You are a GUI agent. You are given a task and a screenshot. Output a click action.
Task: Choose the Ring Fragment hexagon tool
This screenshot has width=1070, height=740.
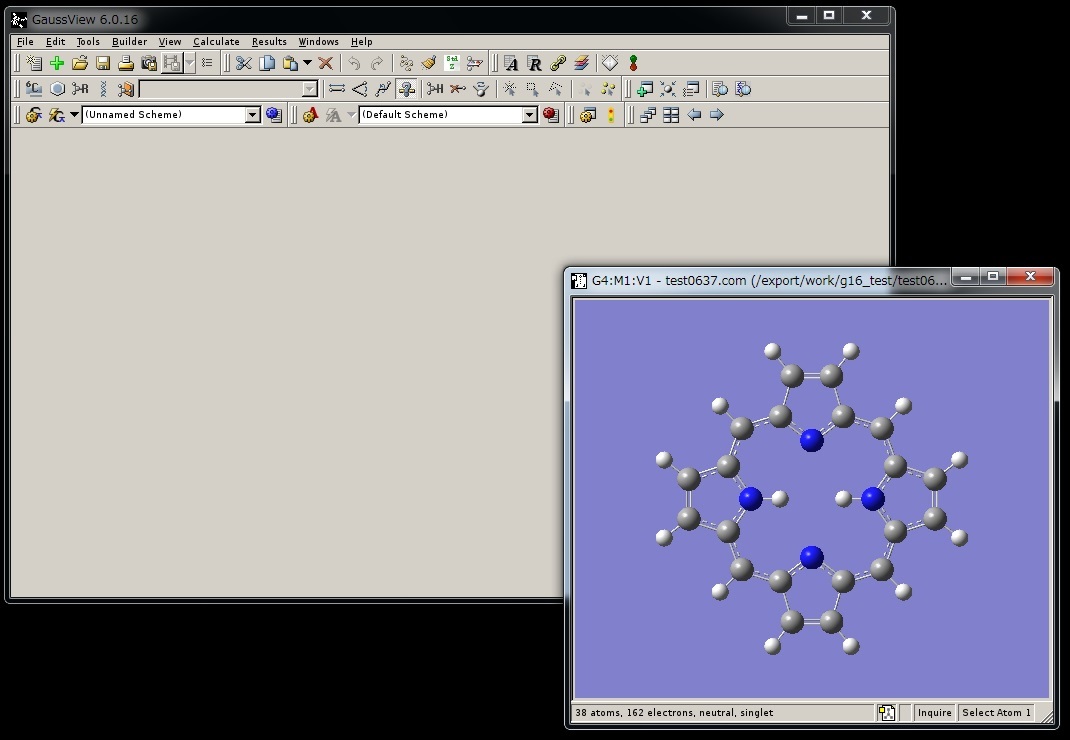pyautogui.click(x=57, y=89)
